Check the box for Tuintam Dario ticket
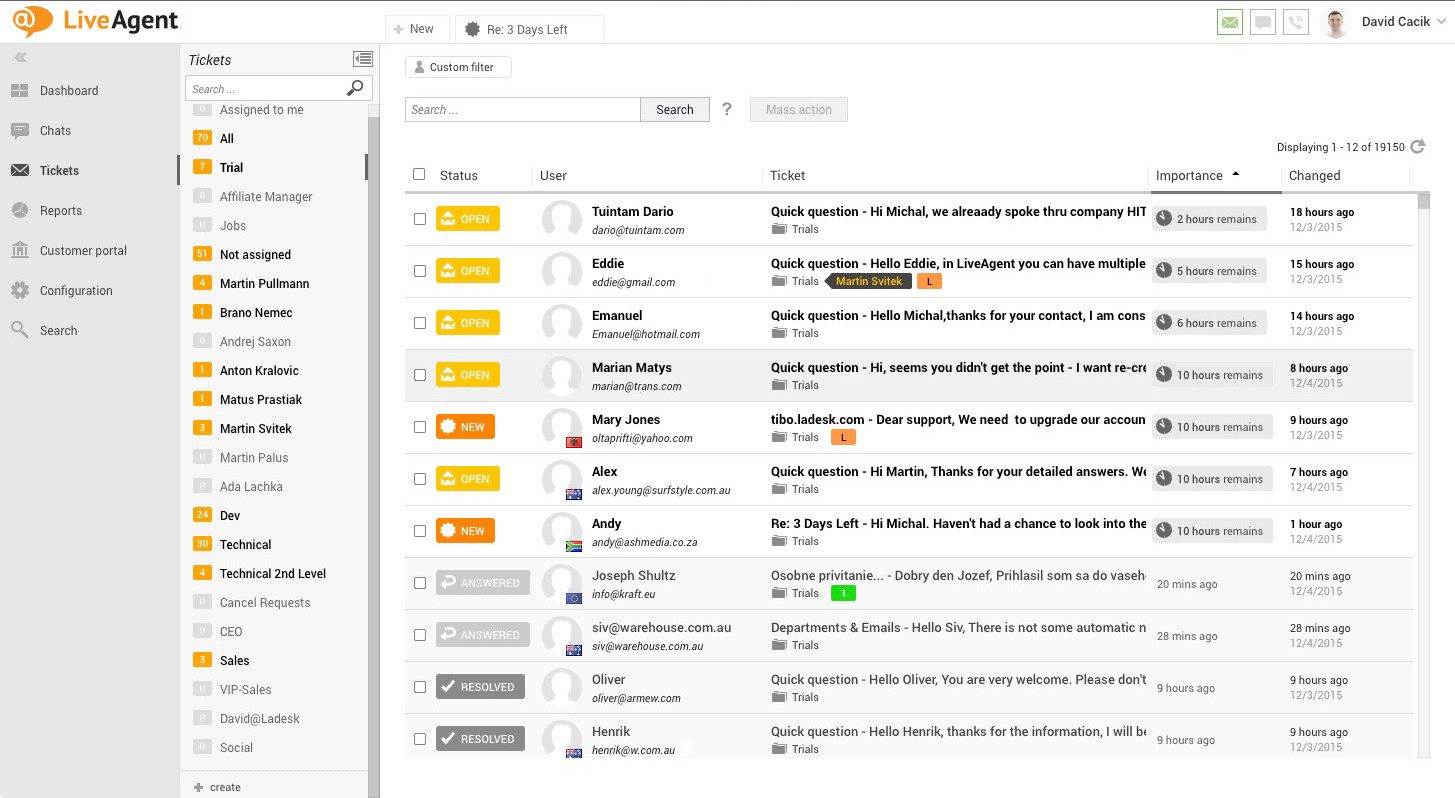 (x=420, y=219)
